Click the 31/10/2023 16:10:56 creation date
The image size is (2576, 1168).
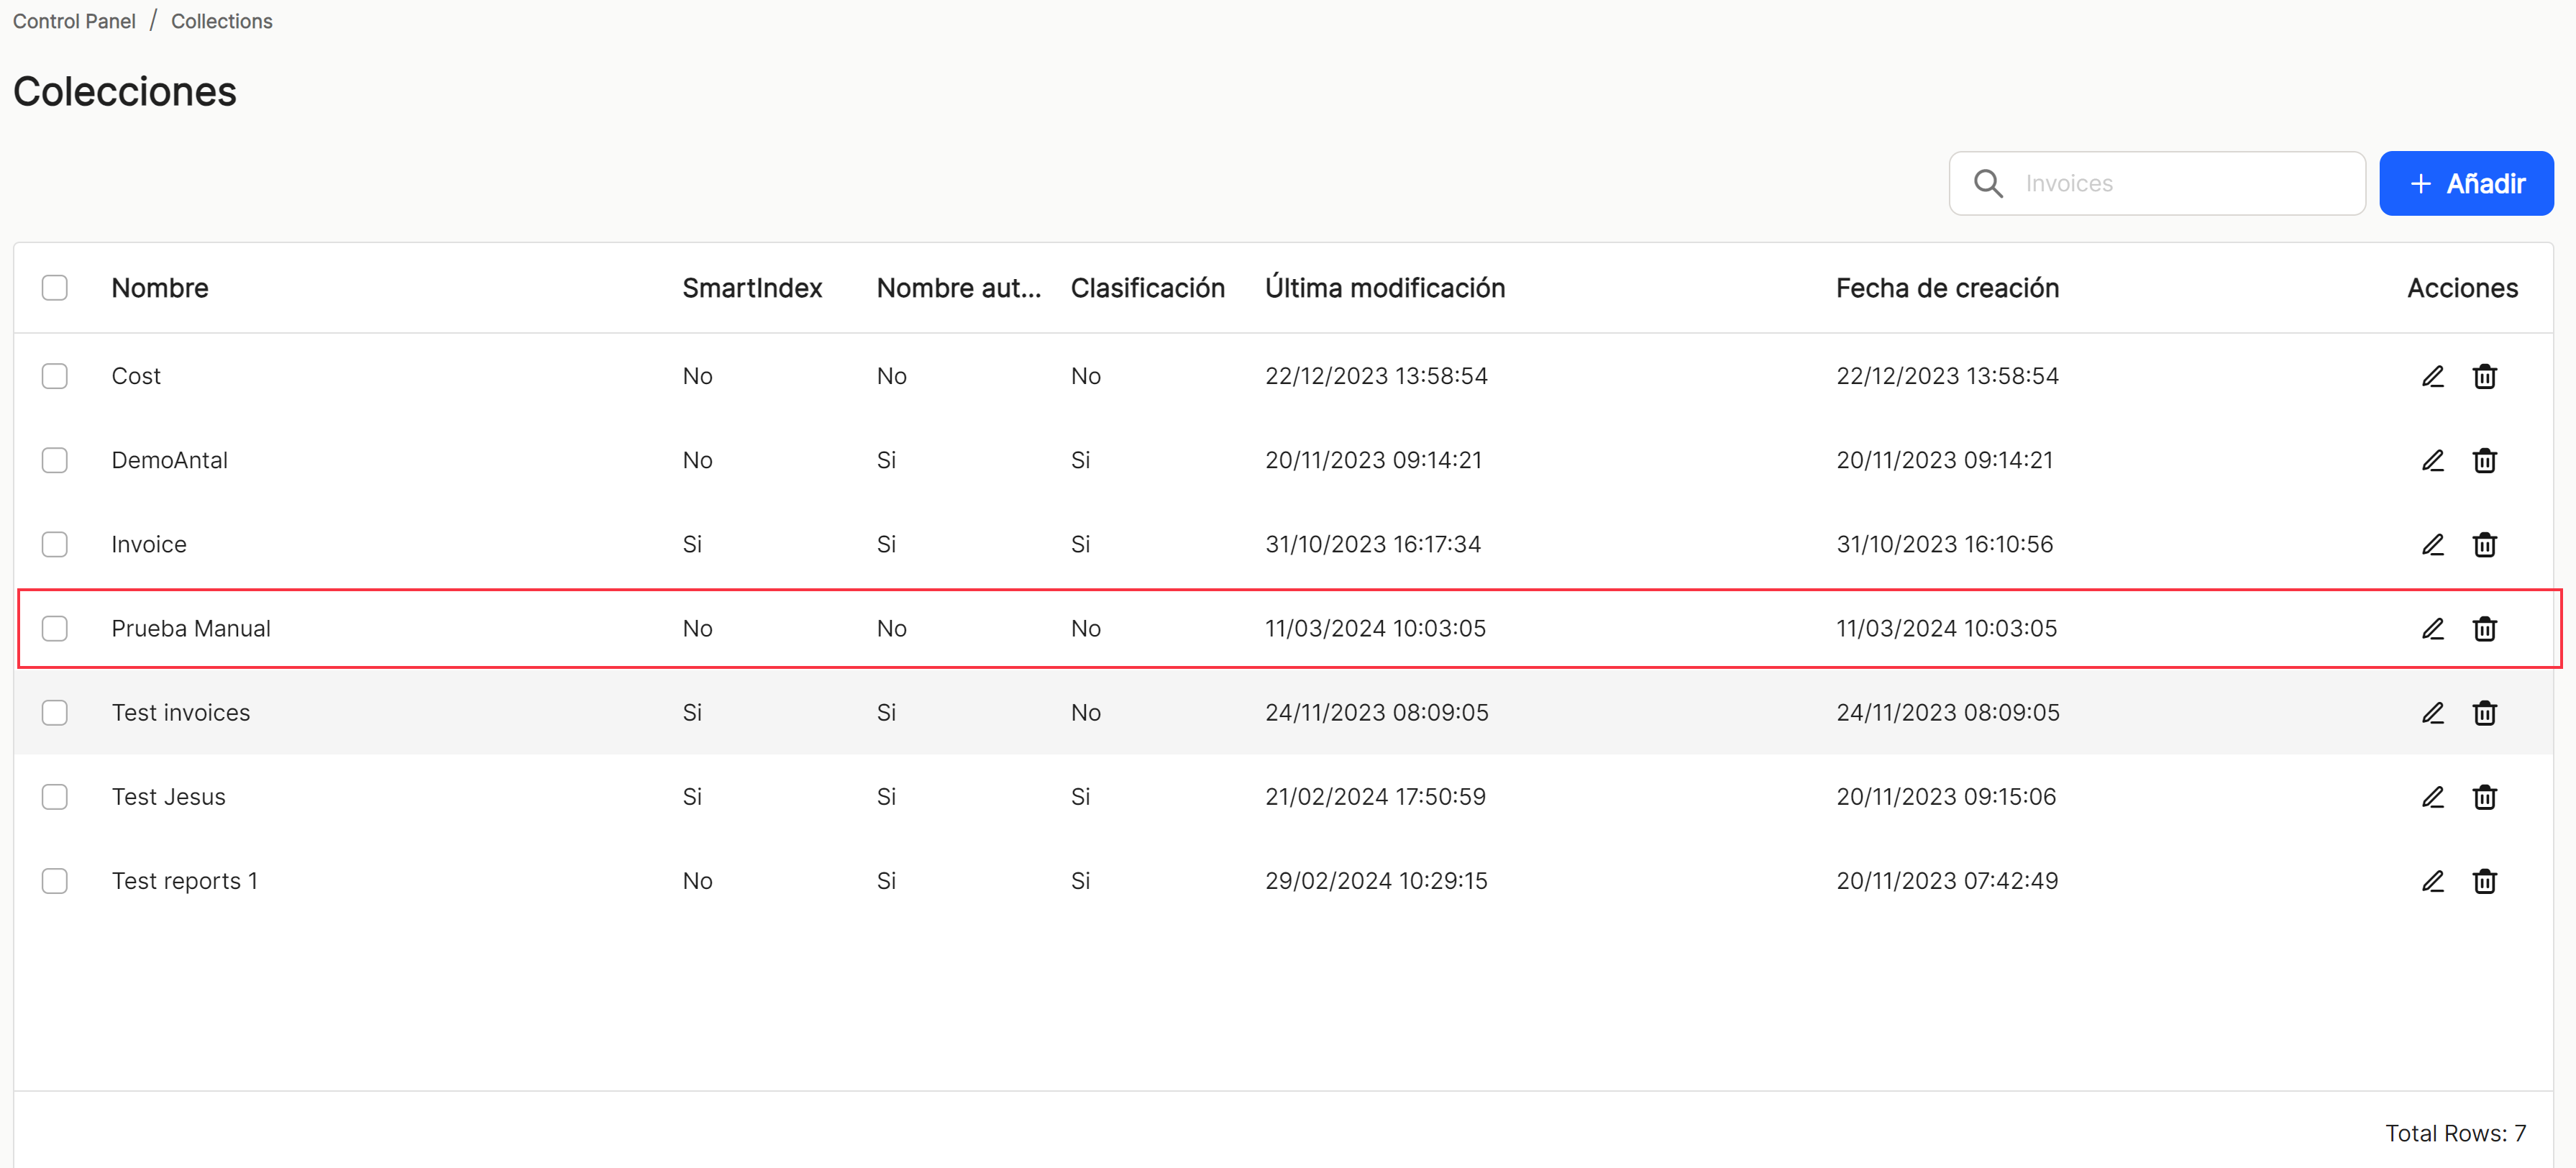point(1944,544)
